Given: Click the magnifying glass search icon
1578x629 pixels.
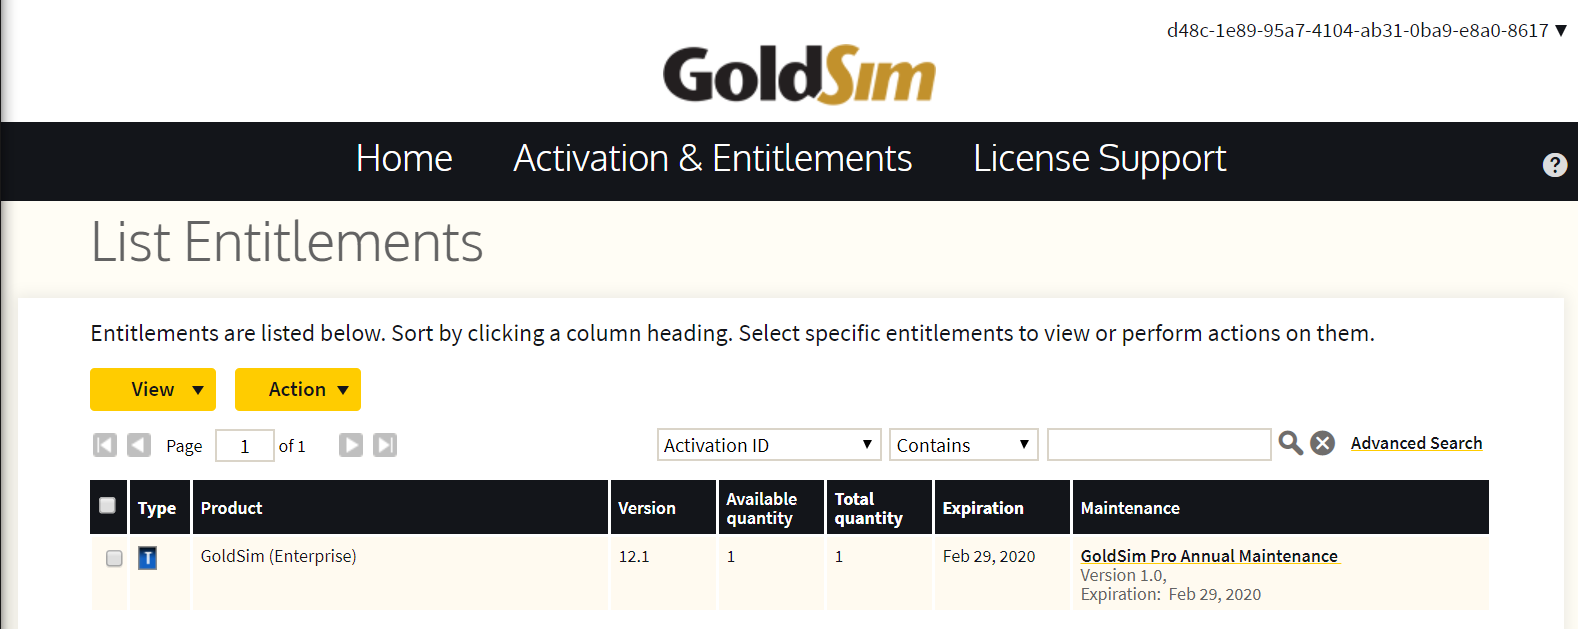Looking at the screenshot, I should point(1290,443).
